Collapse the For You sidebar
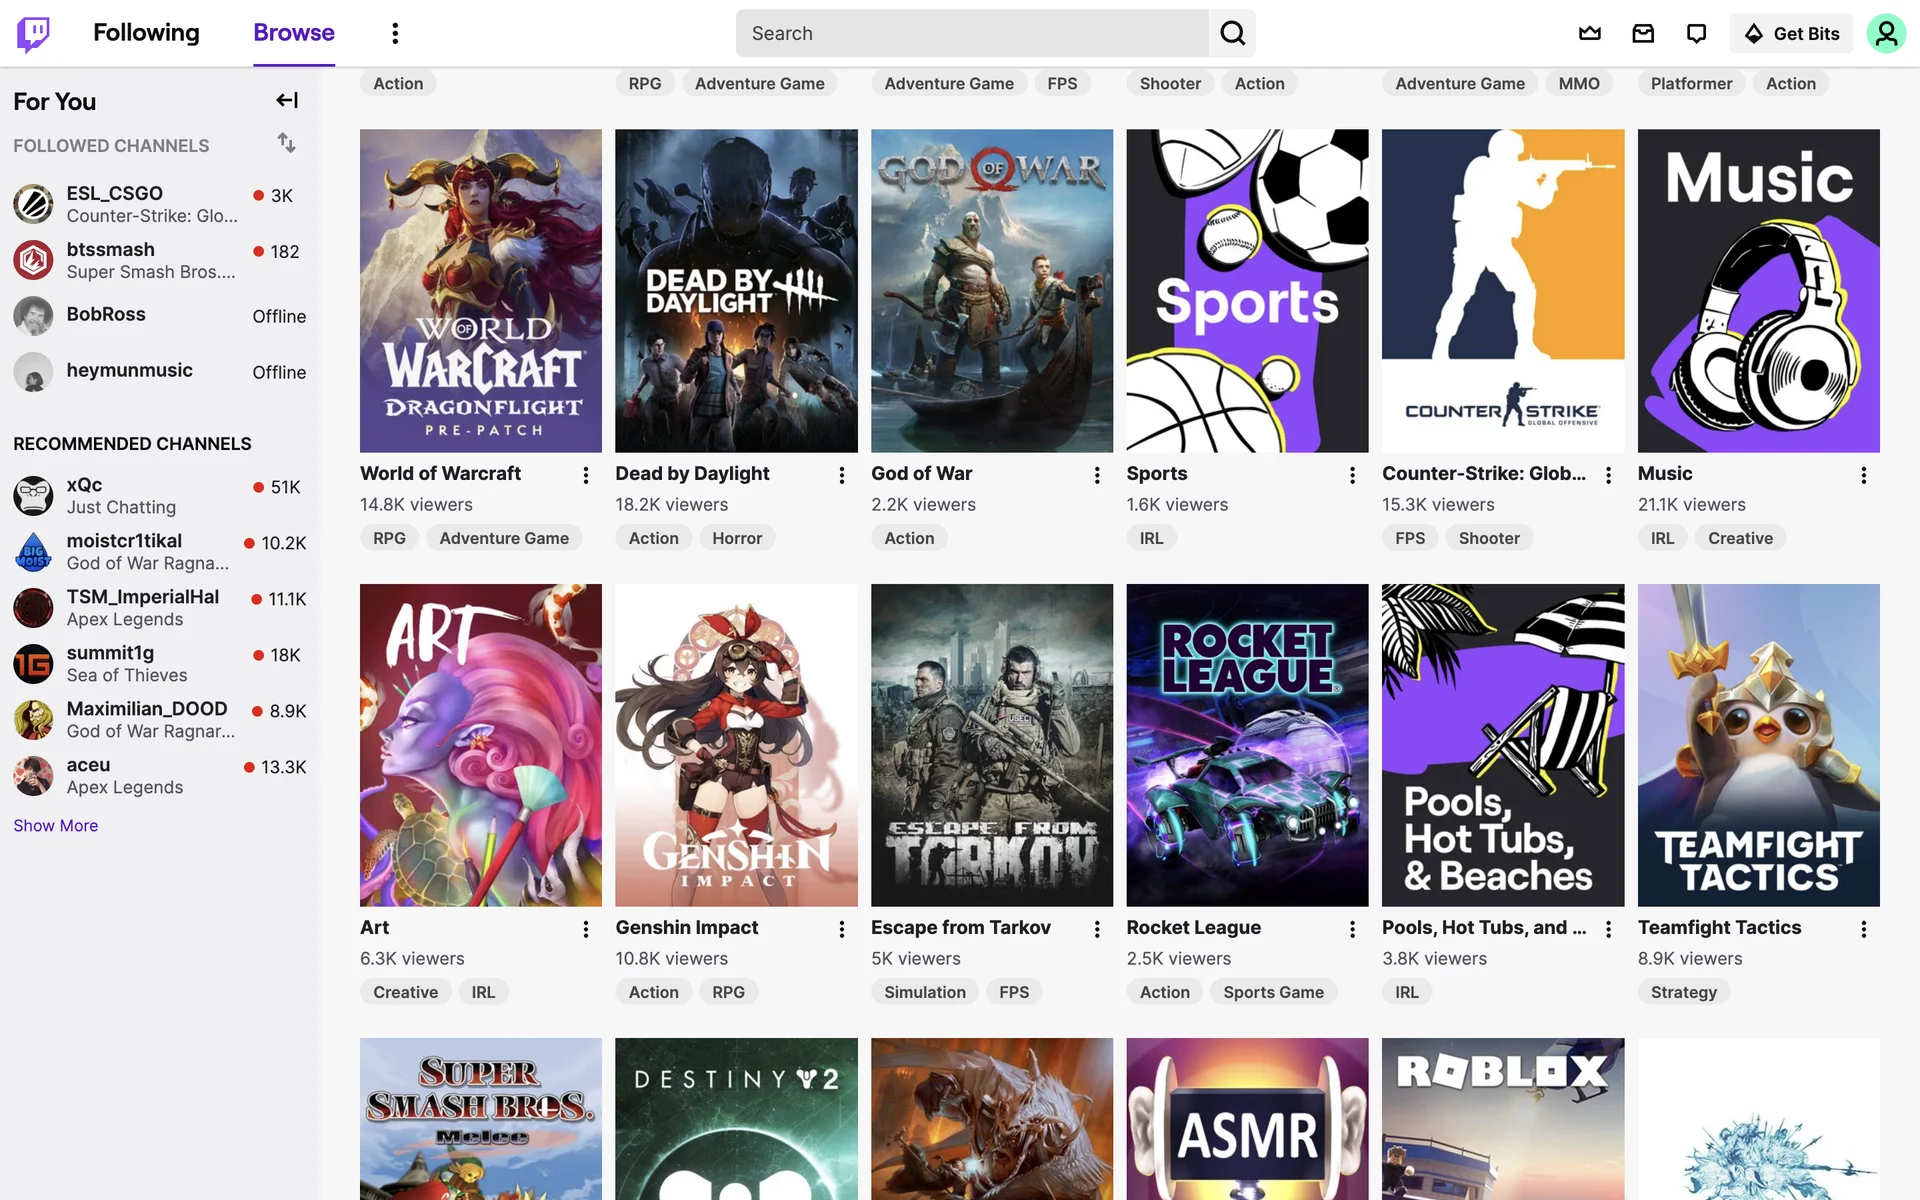This screenshot has height=1200, width=1920. [287, 100]
